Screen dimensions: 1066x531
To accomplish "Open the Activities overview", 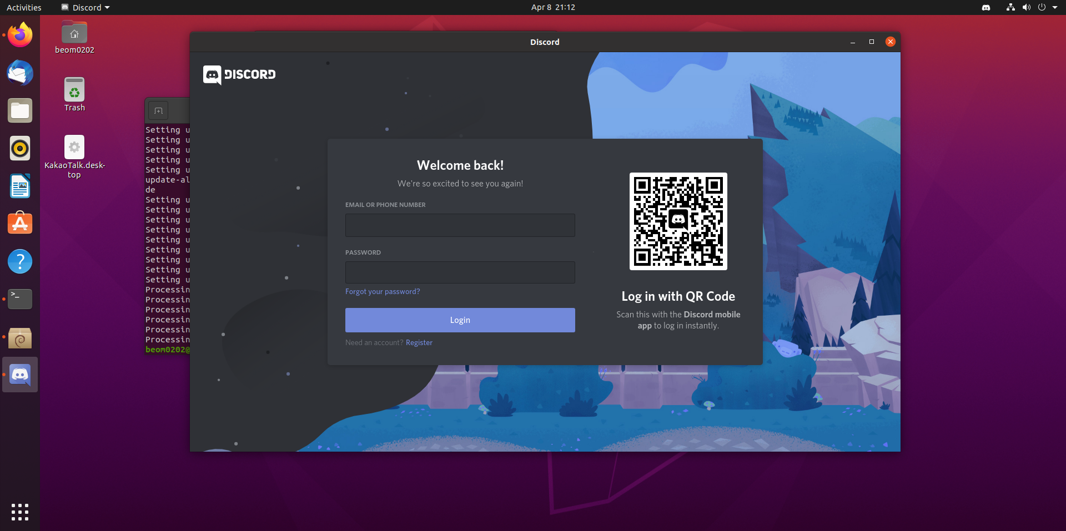I will click(x=24, y=8).
